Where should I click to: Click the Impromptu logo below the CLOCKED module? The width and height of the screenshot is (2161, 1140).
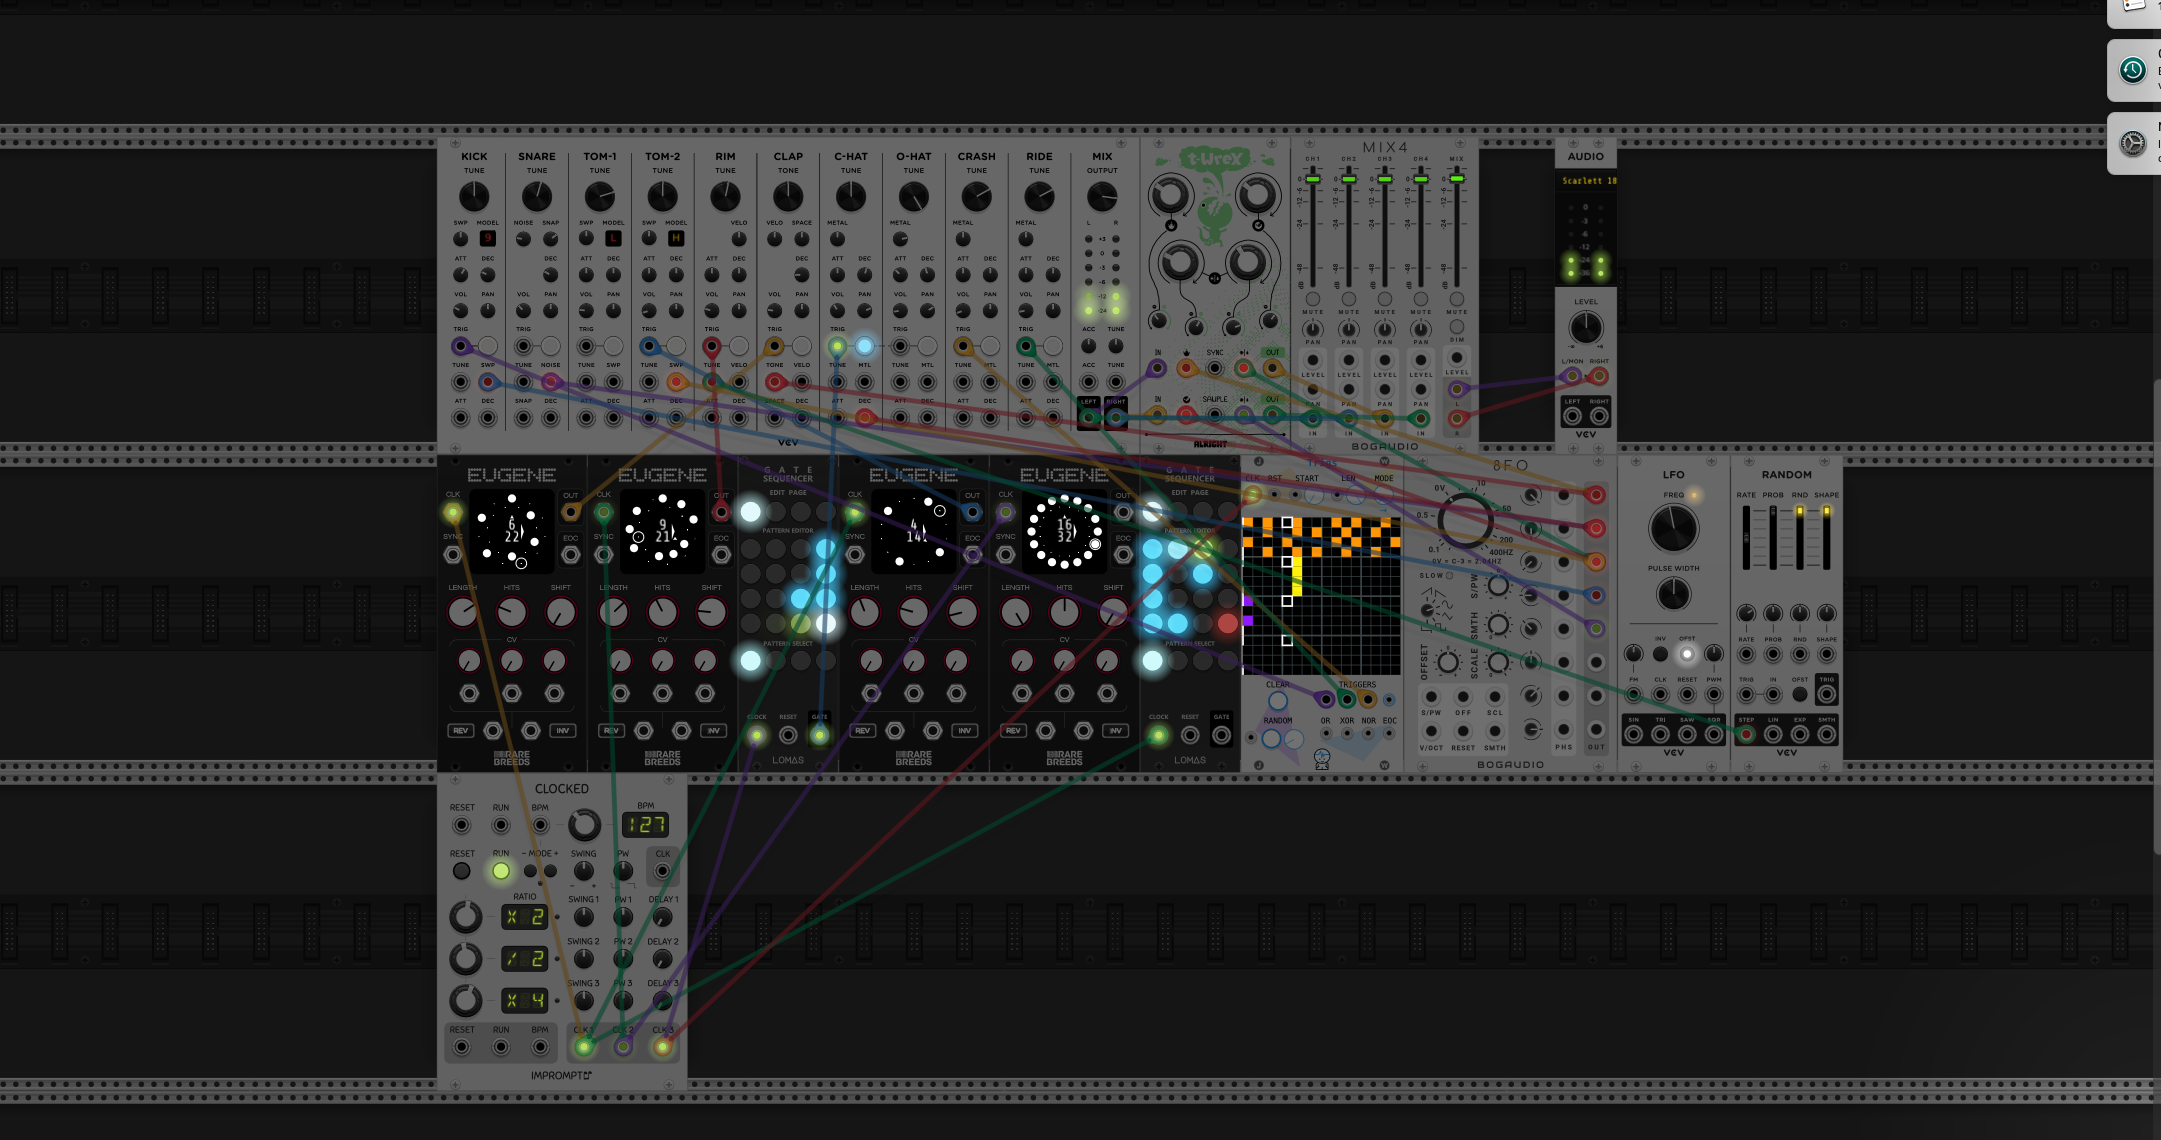pos(562,1075)
